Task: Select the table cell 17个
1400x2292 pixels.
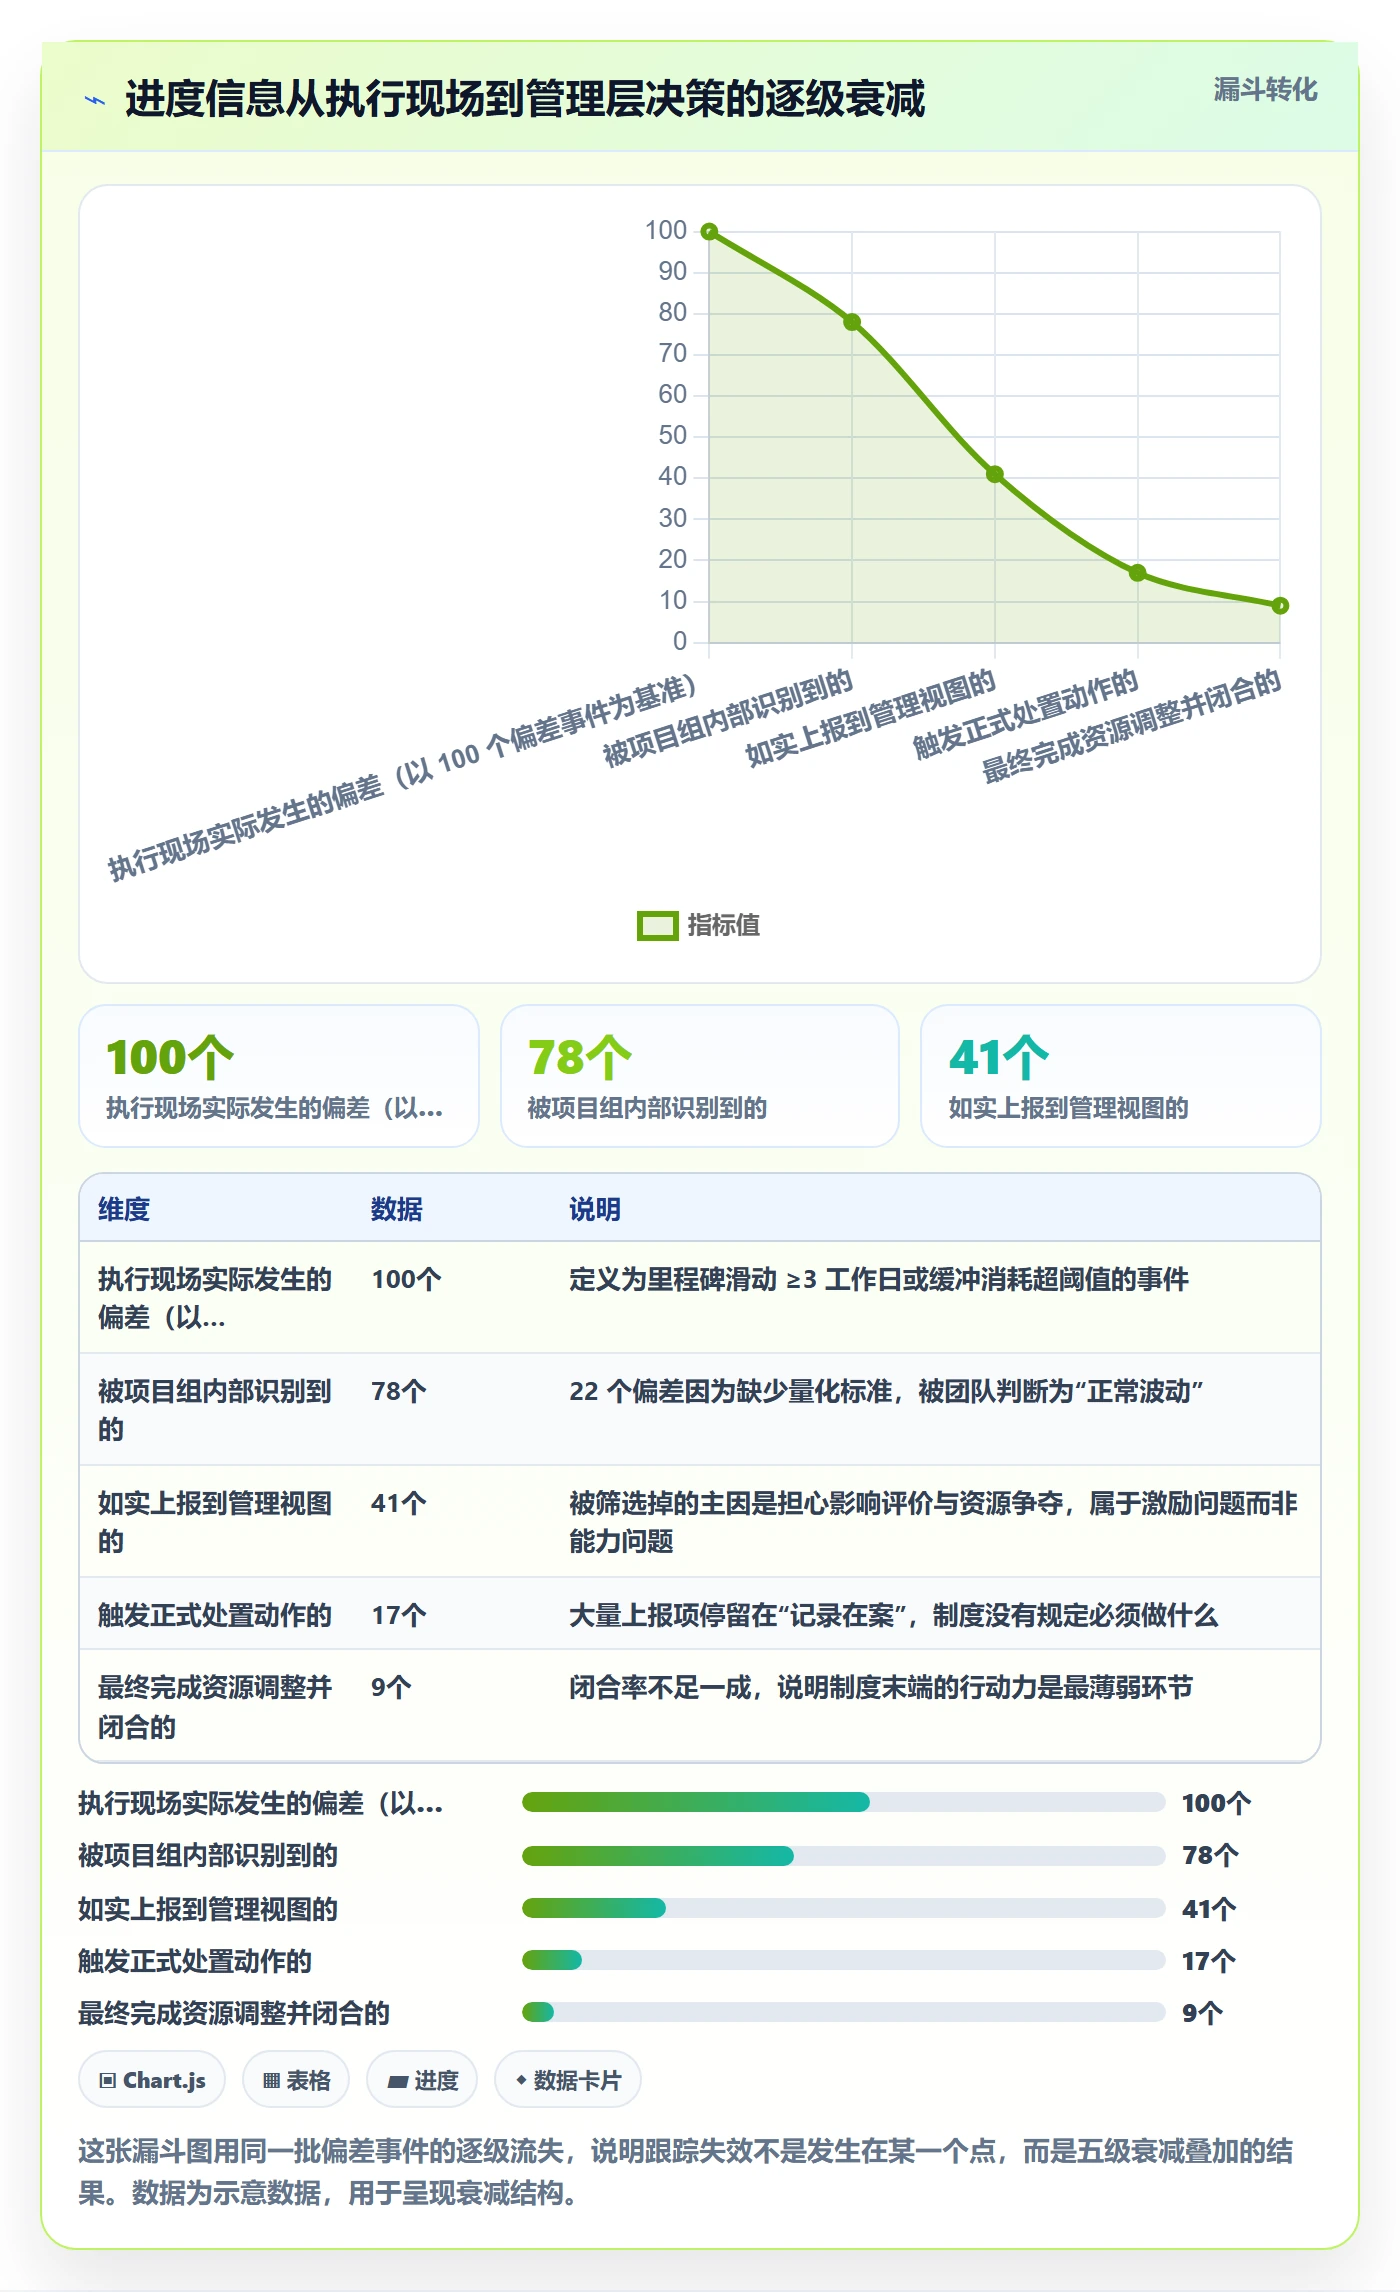Action: coord(399,1615)
